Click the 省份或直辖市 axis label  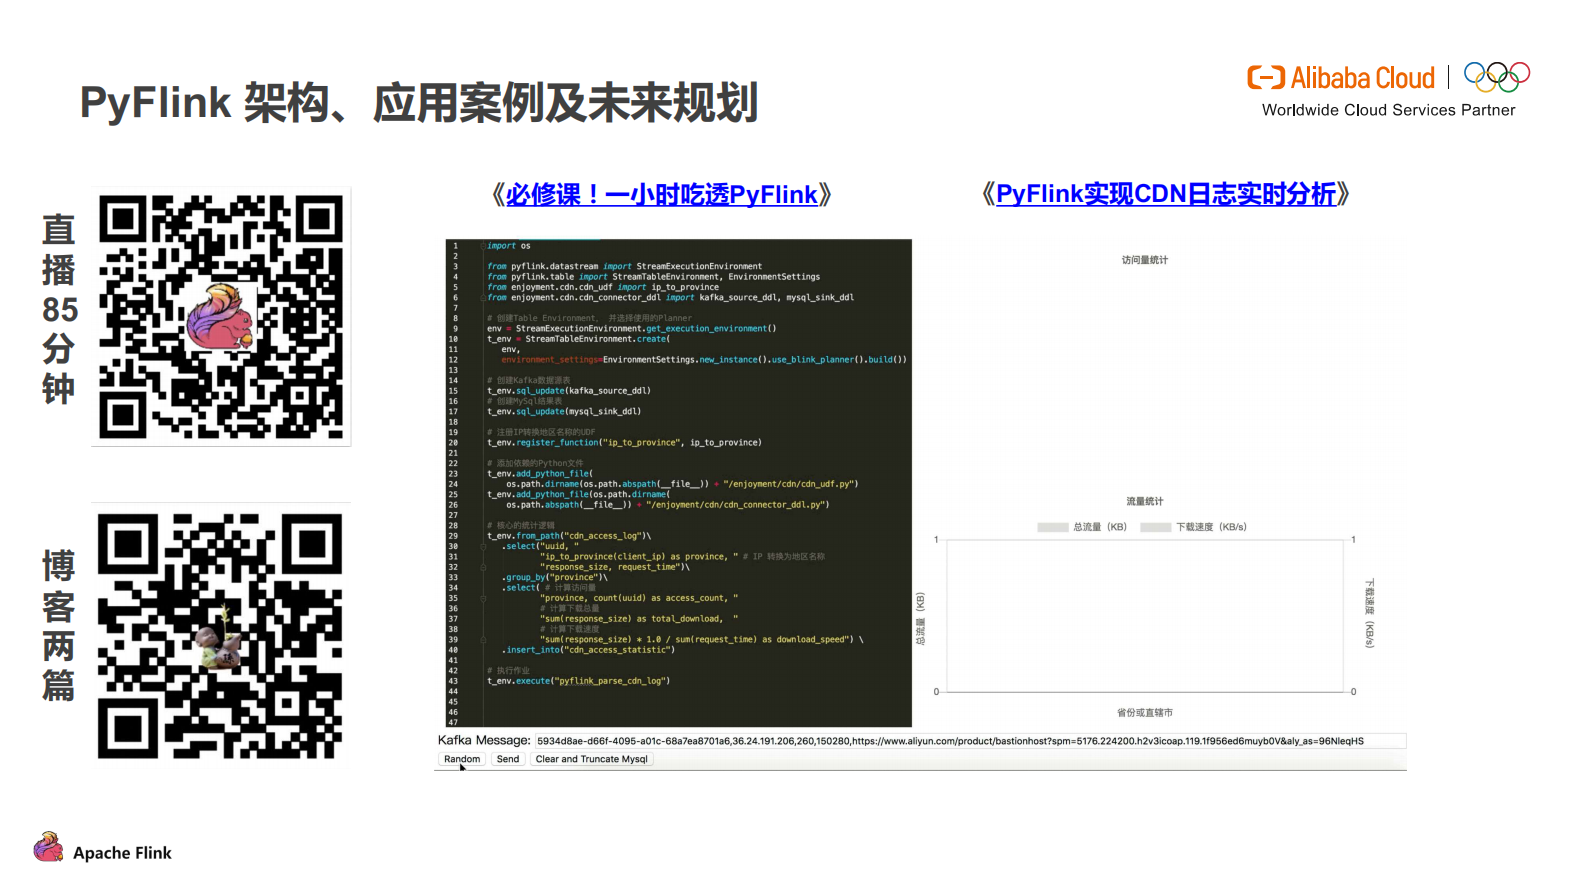(x=1145, y=713)
